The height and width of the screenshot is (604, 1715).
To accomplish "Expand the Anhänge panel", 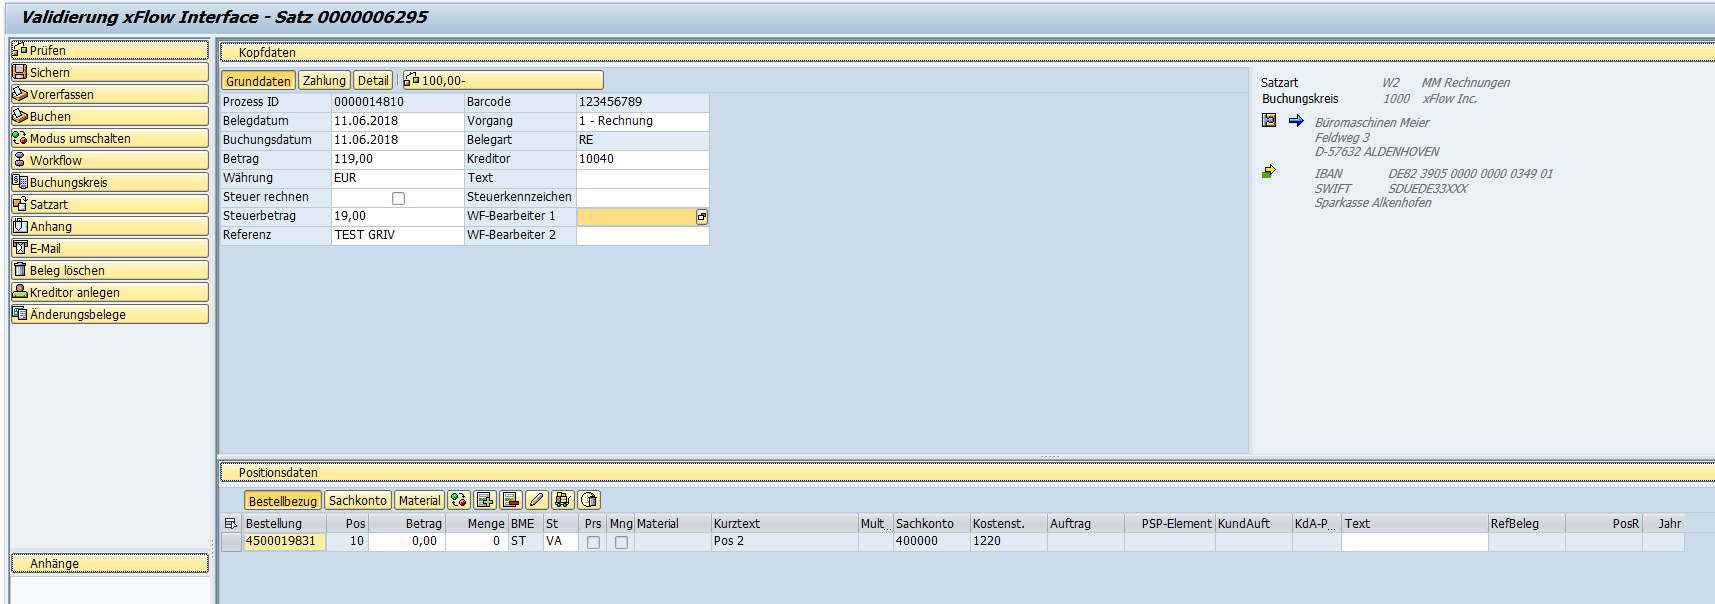I will click(x=110, y=564).
